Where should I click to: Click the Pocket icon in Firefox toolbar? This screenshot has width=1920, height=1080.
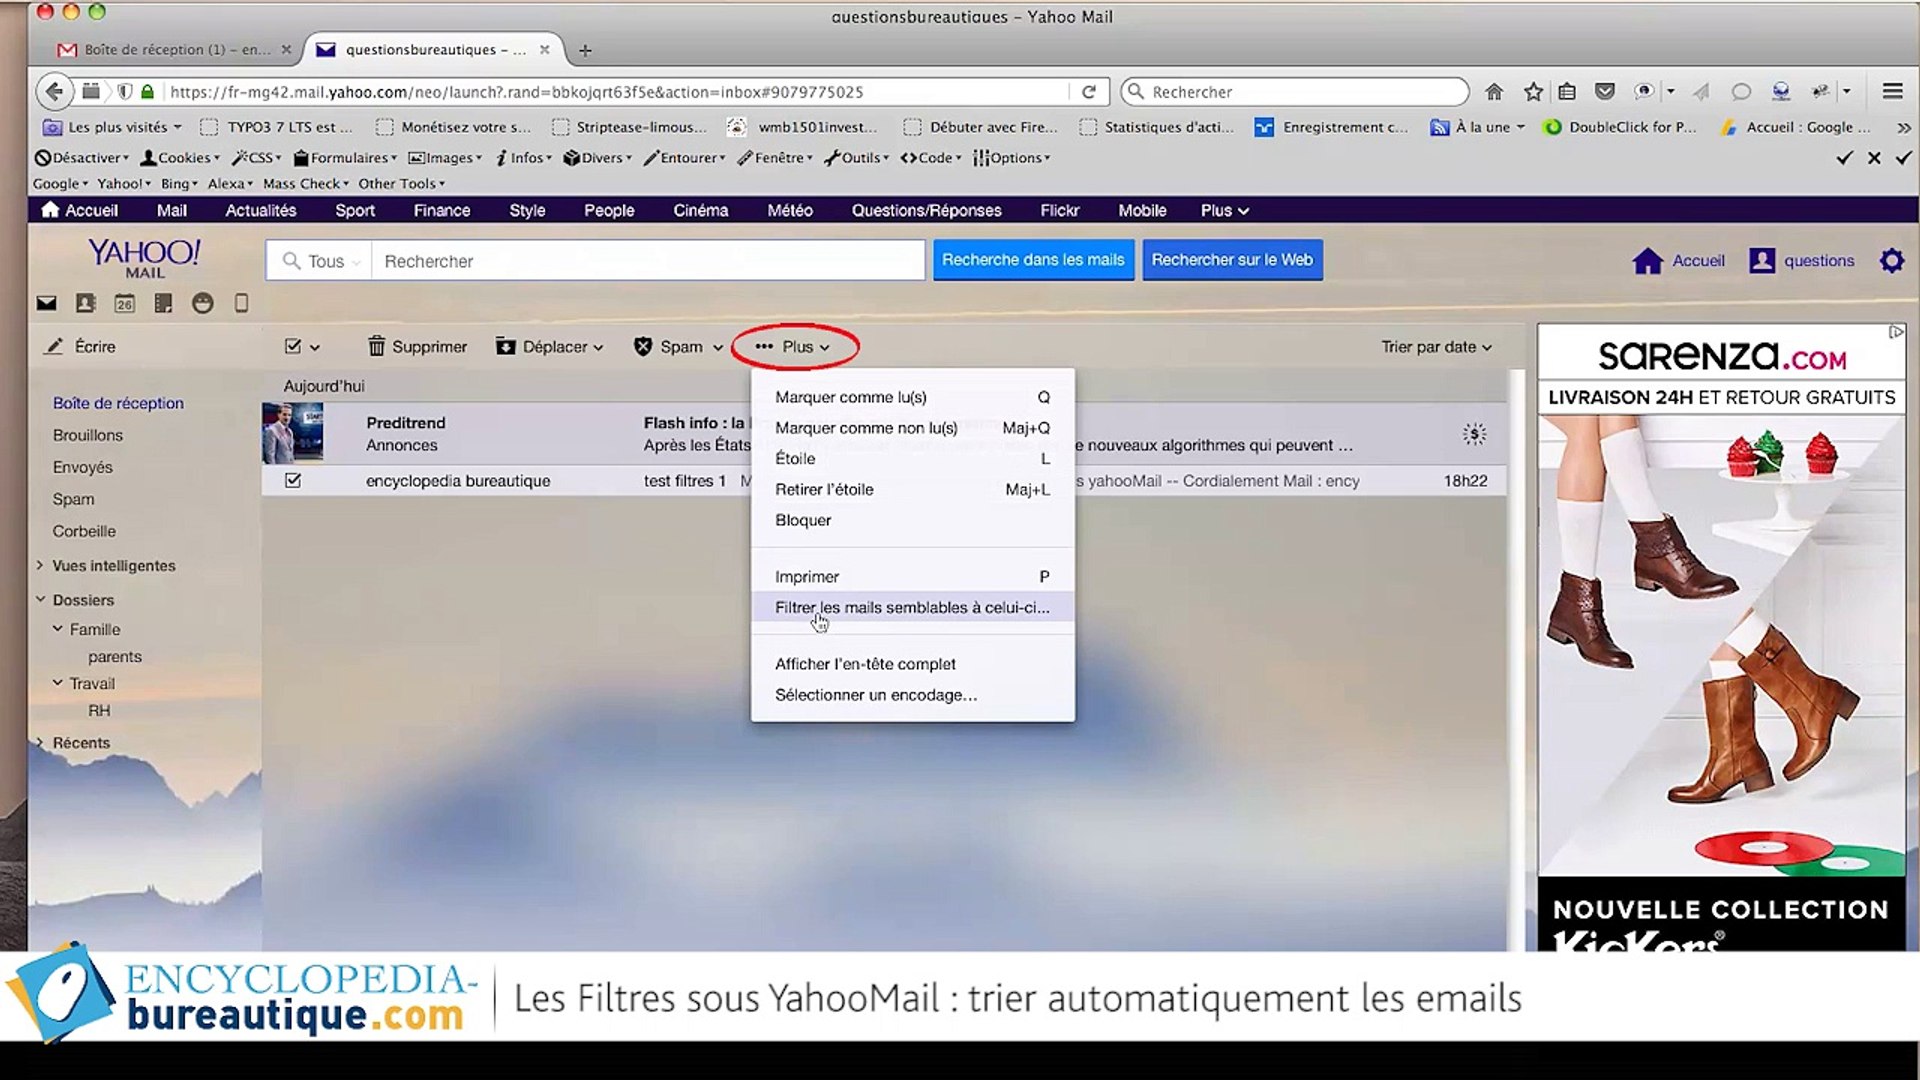point(1605,92)
